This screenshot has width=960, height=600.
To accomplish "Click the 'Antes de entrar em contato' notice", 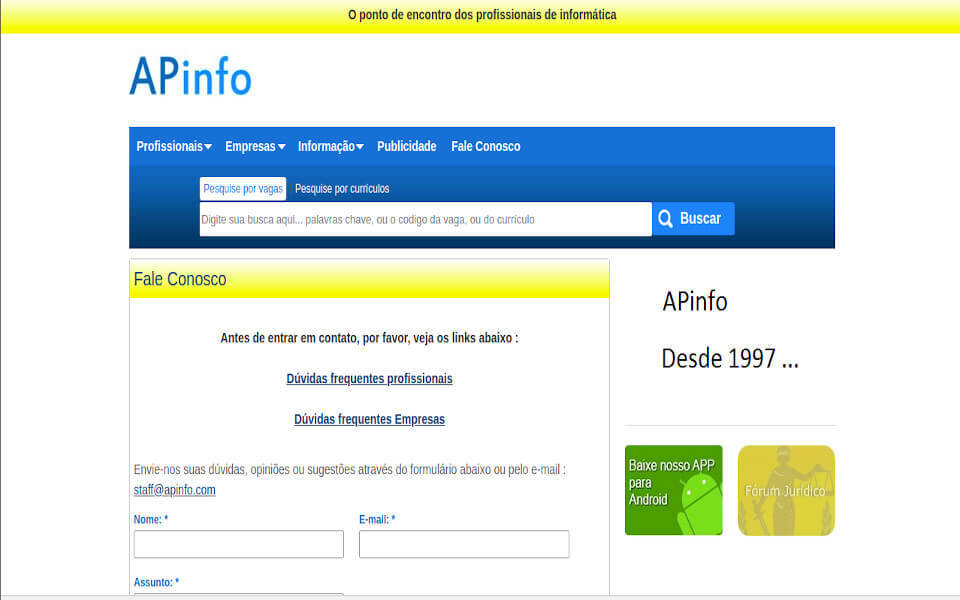I will coord(369,338).
